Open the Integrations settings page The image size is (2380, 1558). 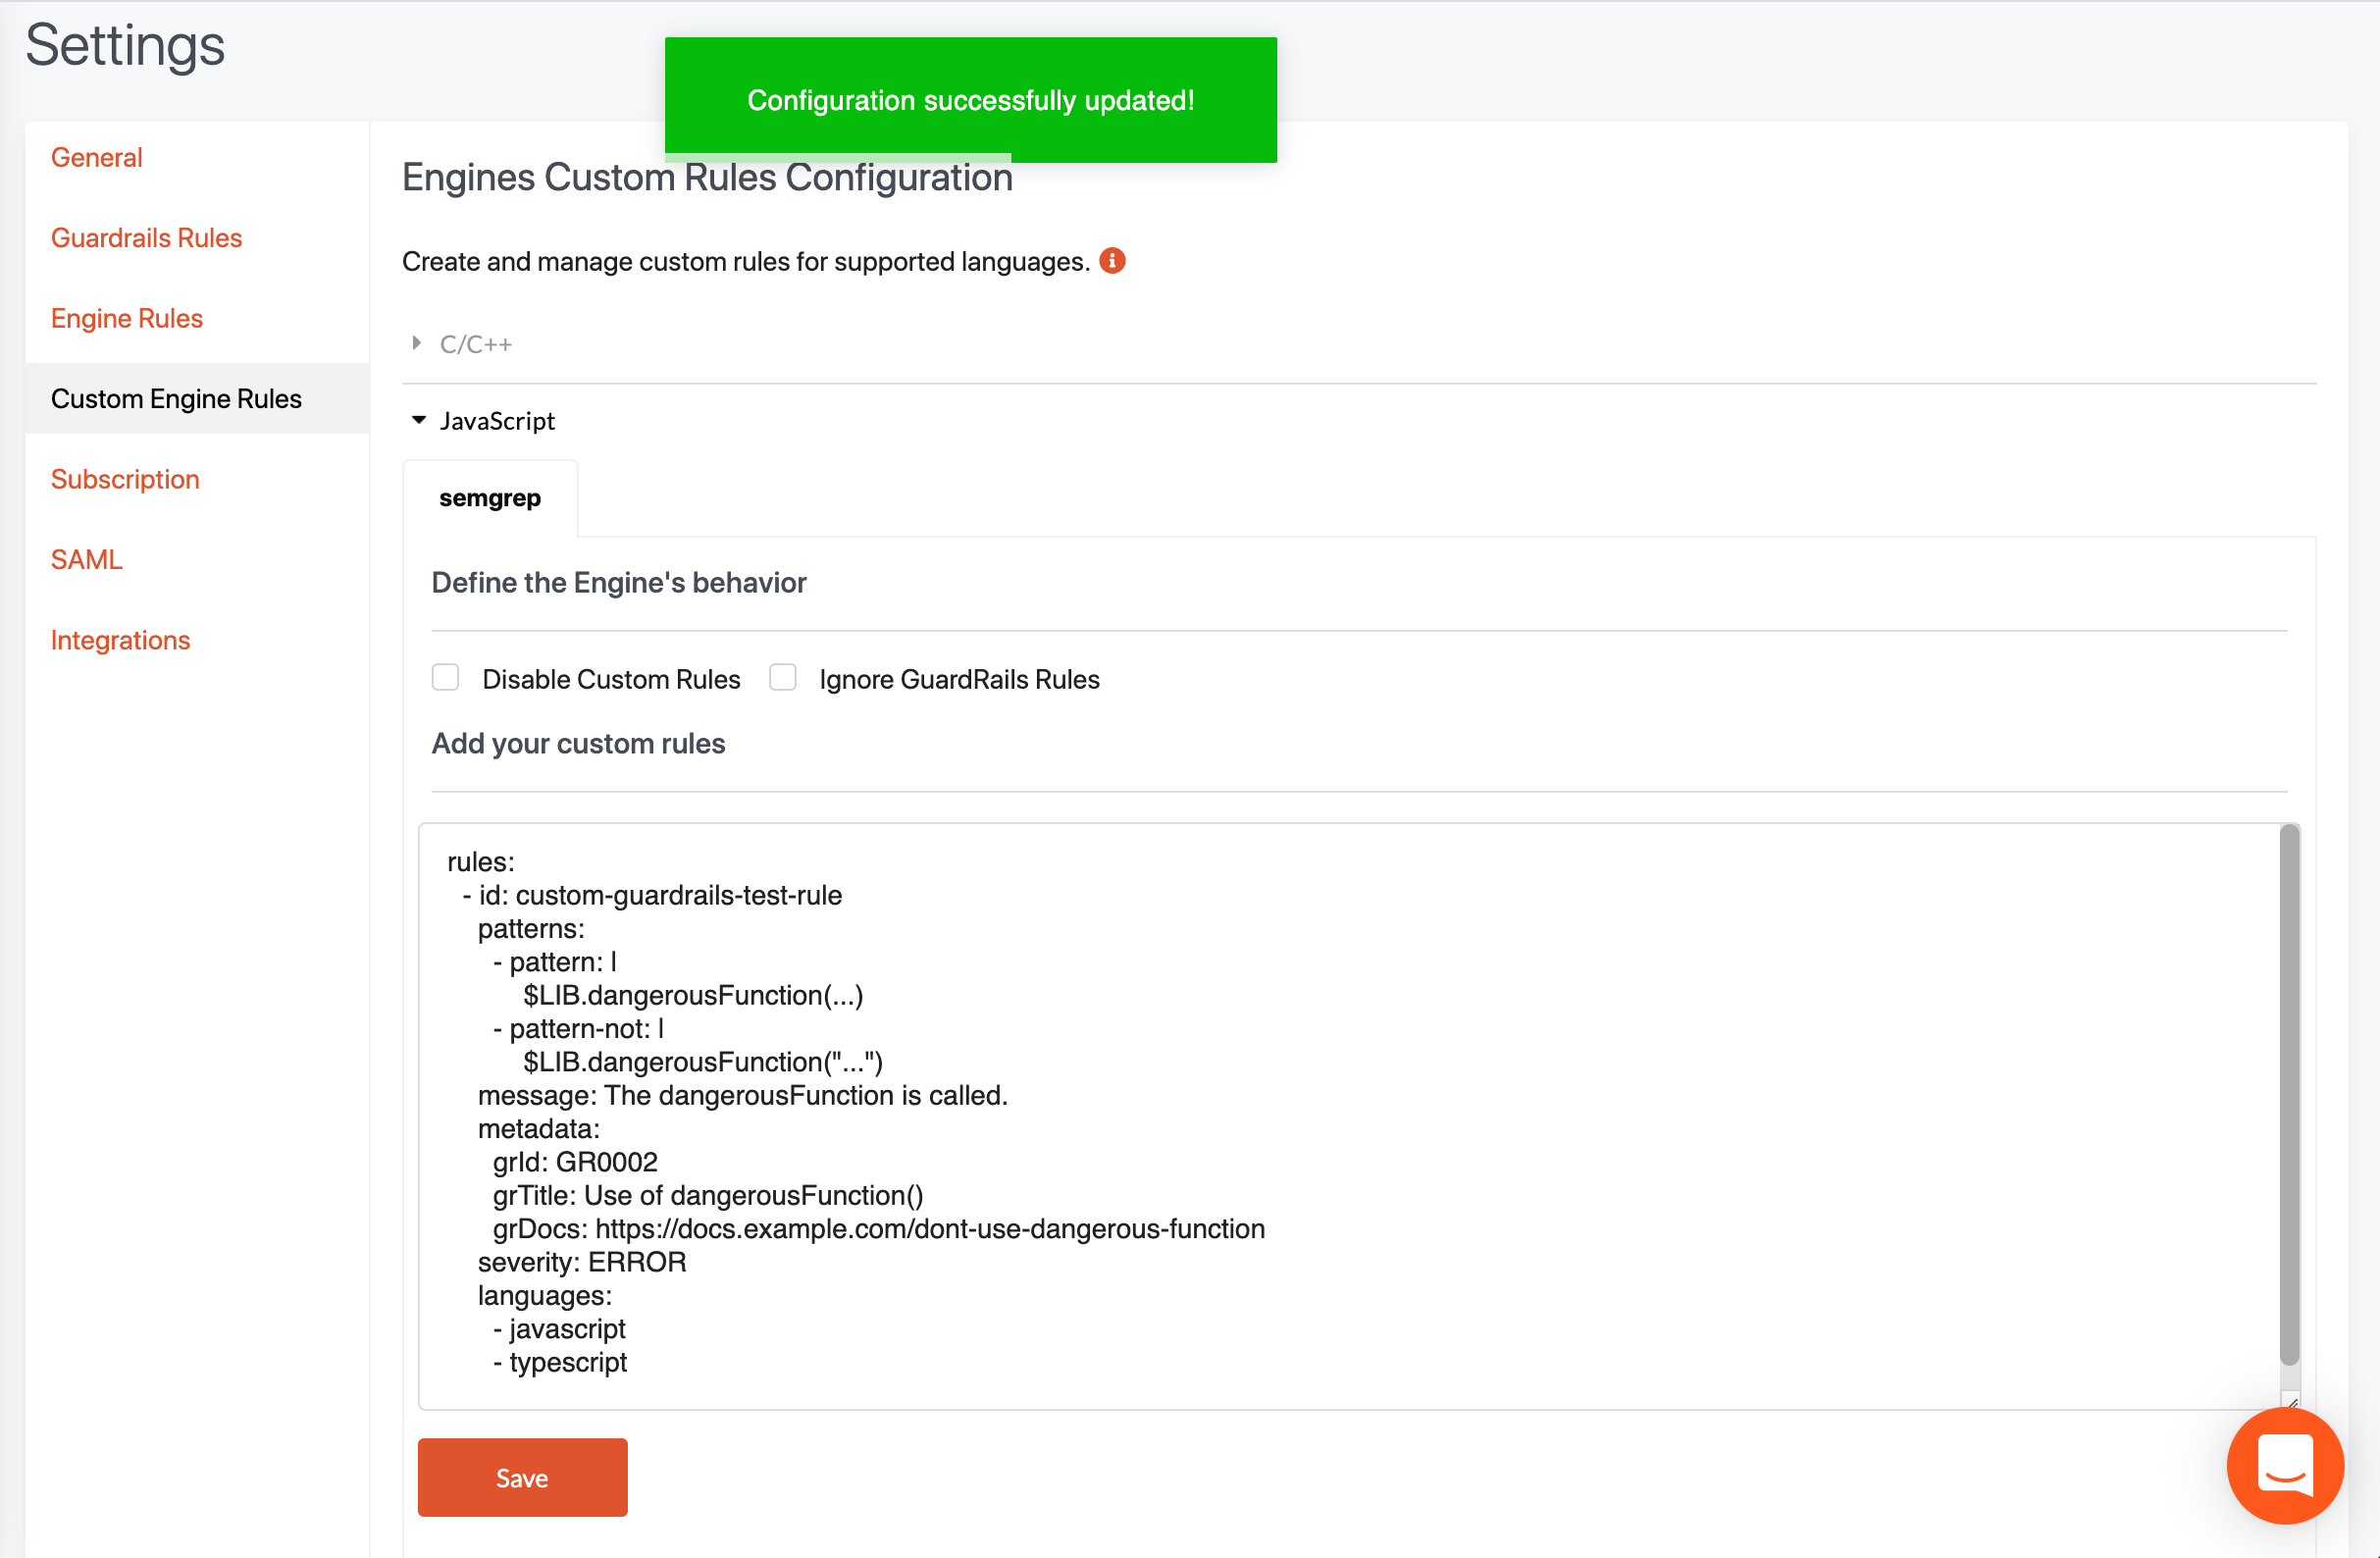(x=120, y=640)
